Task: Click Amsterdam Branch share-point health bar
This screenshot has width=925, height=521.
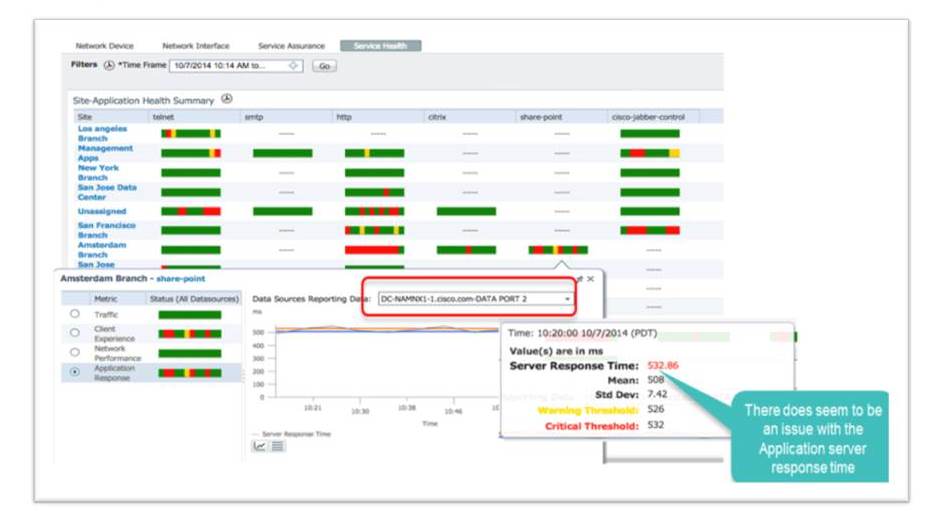Action: (x=558, y=250)
